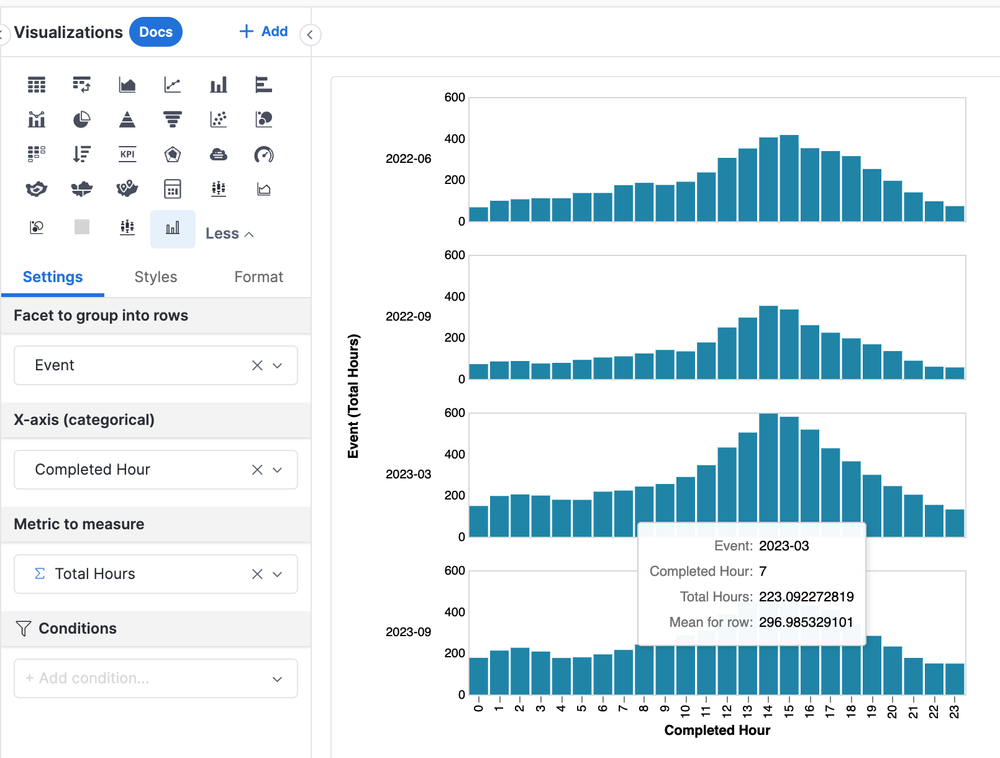Pick the line chart visualization icon
The height and width of the screenshot is (758, 1000).
(x=172, y=84)
